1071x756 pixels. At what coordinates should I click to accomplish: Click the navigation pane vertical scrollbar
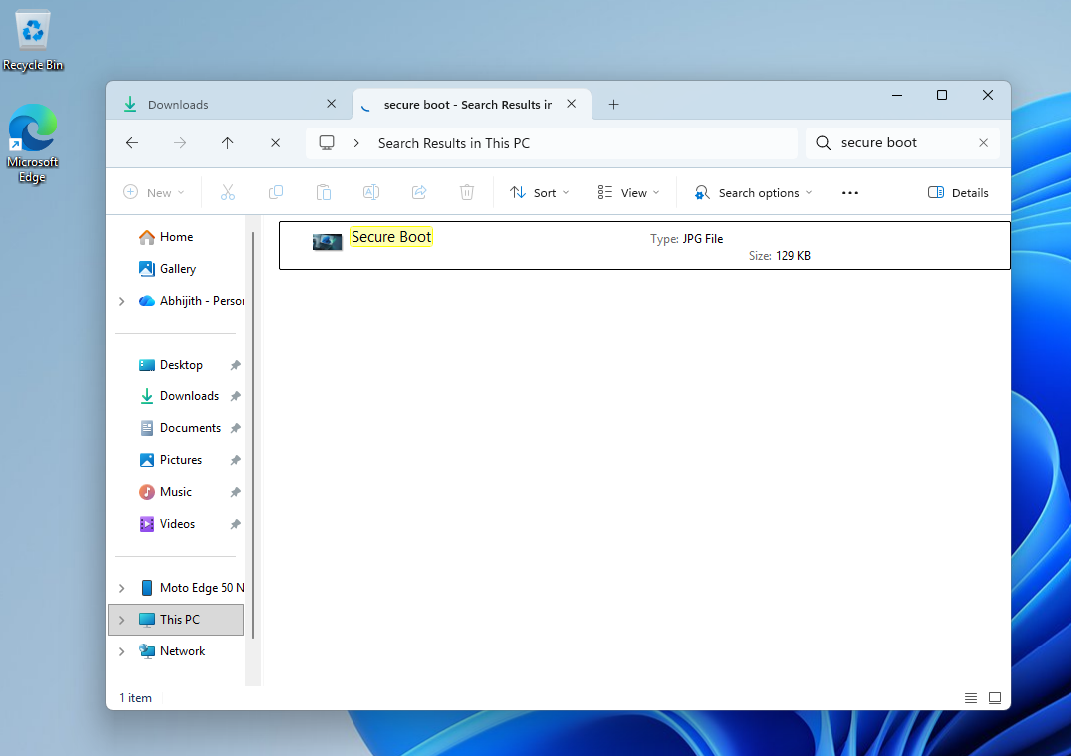[253, 437]
